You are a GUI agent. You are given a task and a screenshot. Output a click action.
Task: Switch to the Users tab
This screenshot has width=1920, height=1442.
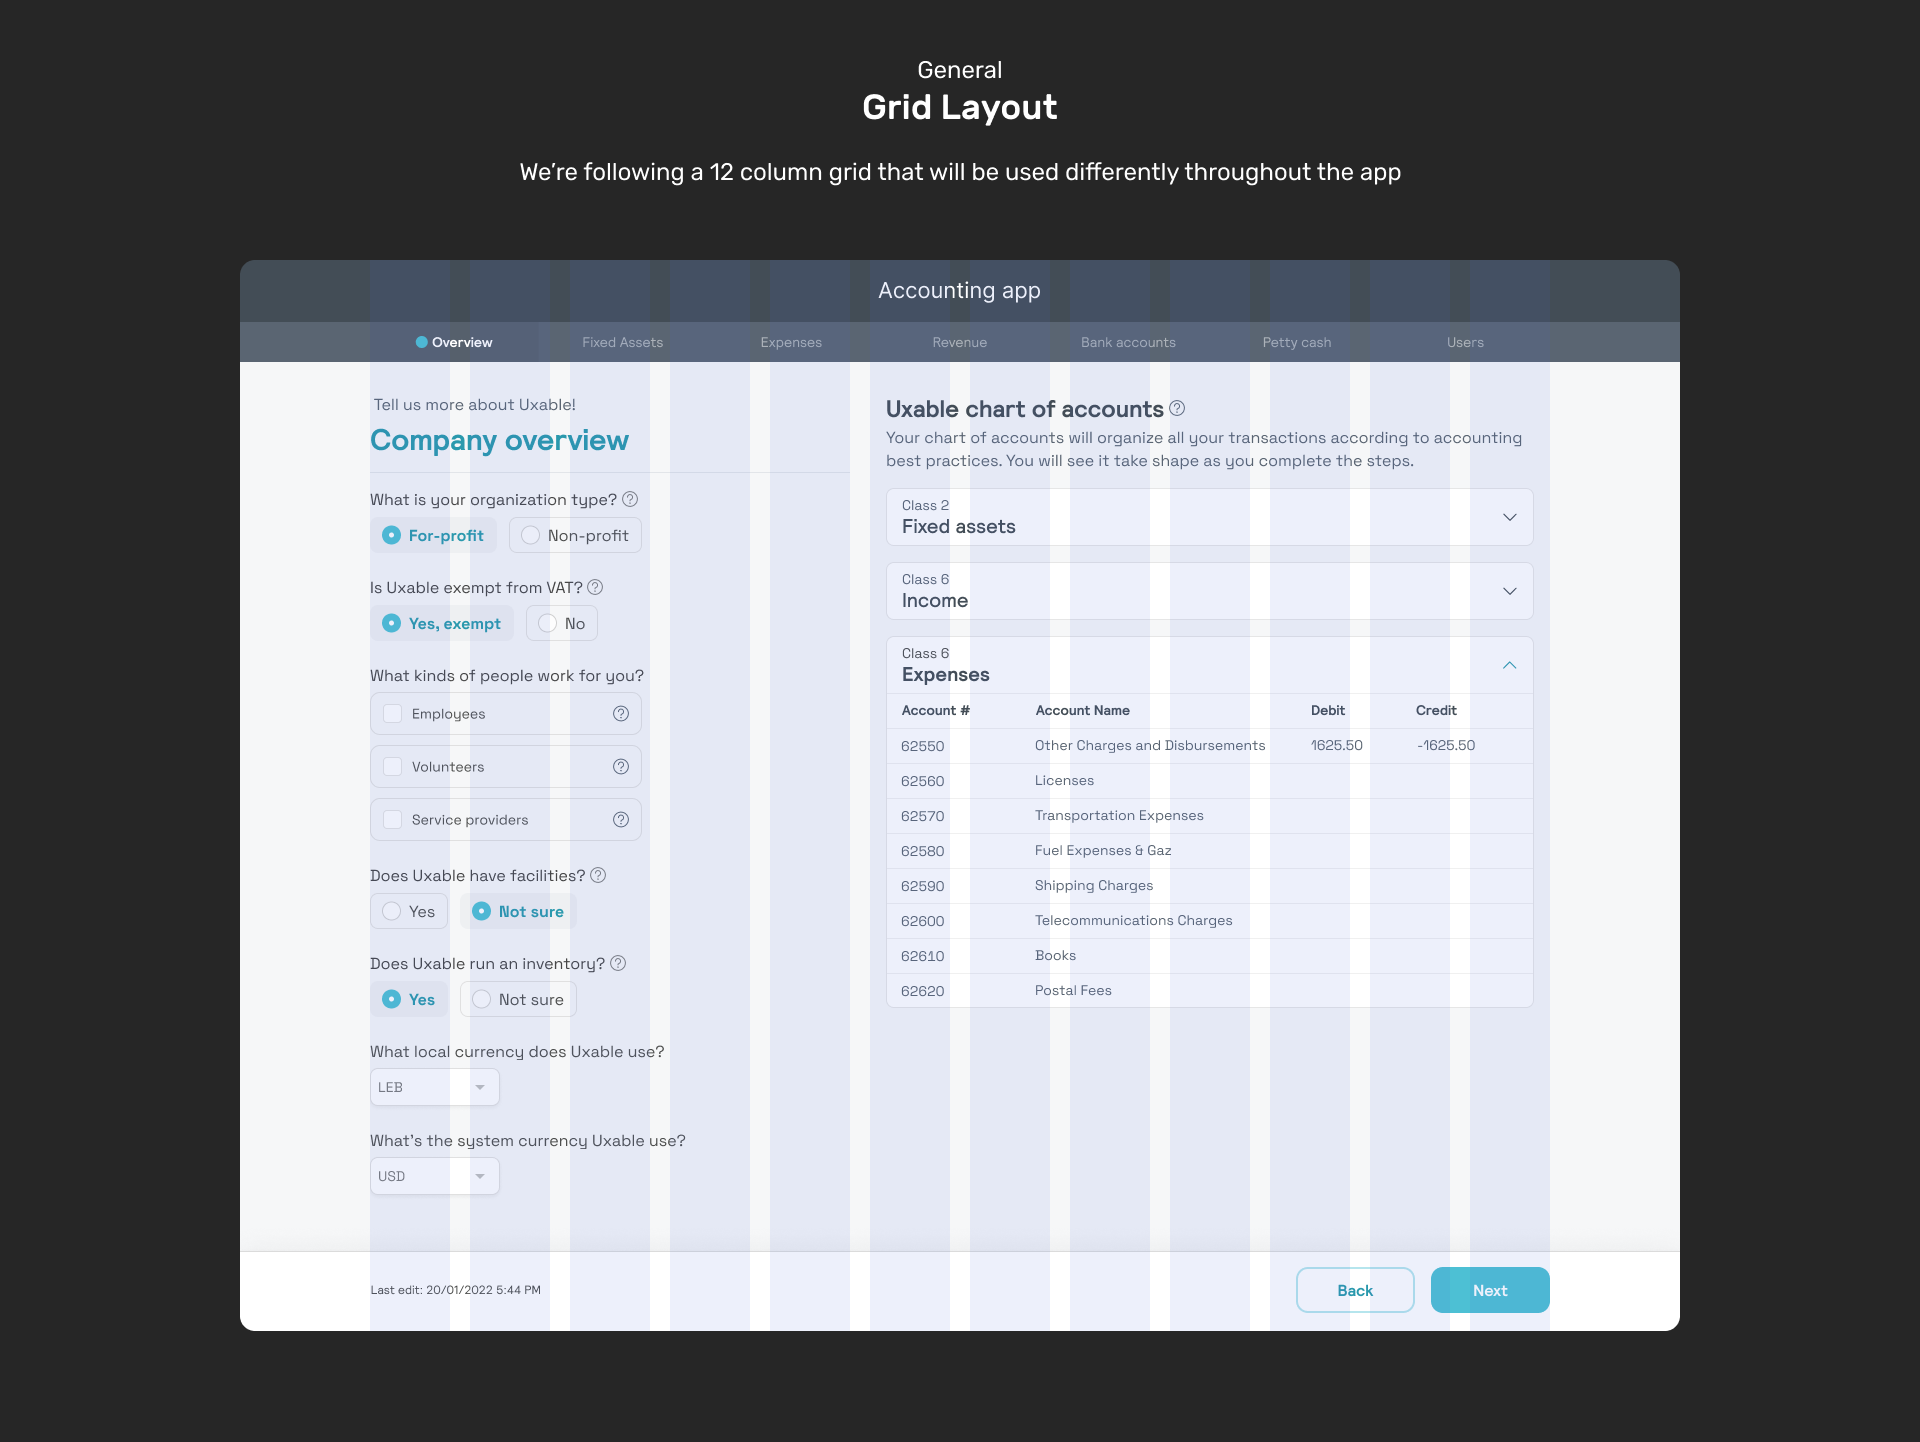(x=1464, y=341)
